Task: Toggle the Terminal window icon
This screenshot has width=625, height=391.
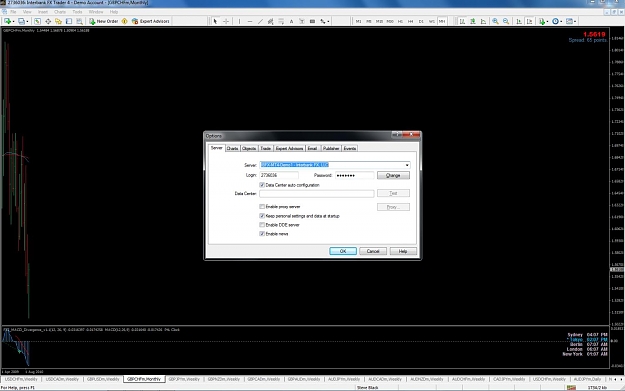Action: [69, 21]
